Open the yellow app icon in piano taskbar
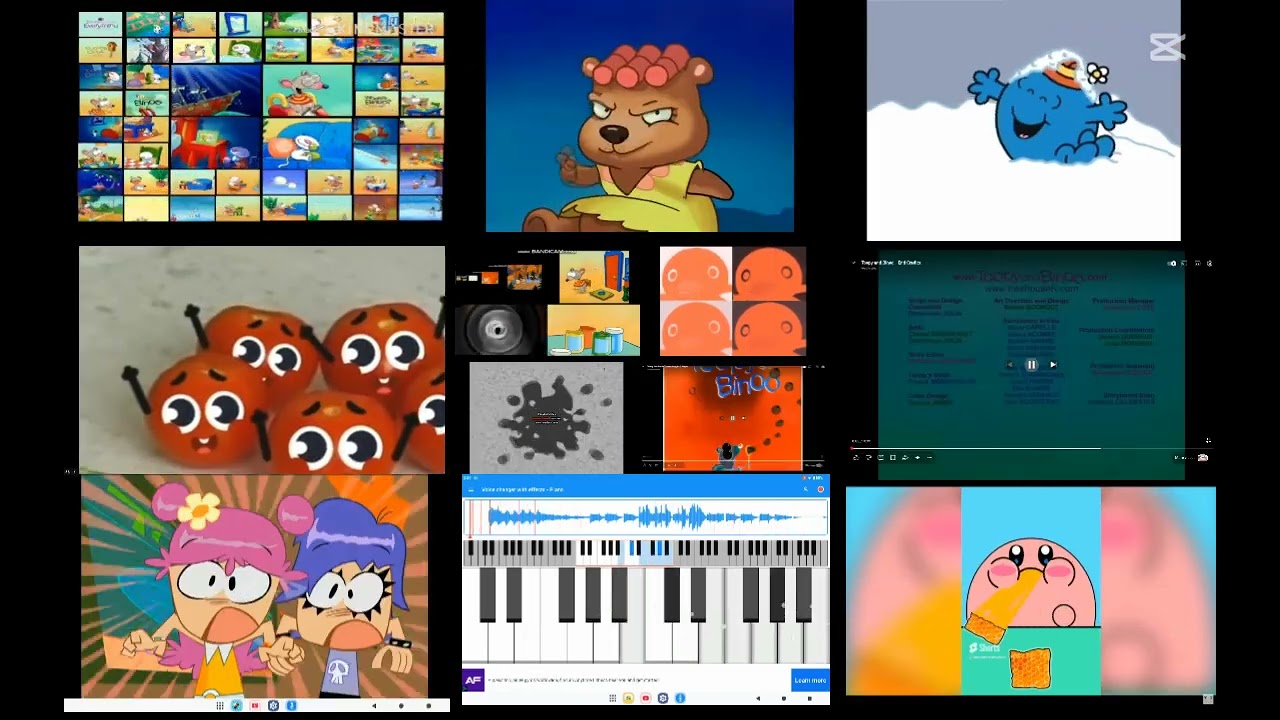 [629, 698]
